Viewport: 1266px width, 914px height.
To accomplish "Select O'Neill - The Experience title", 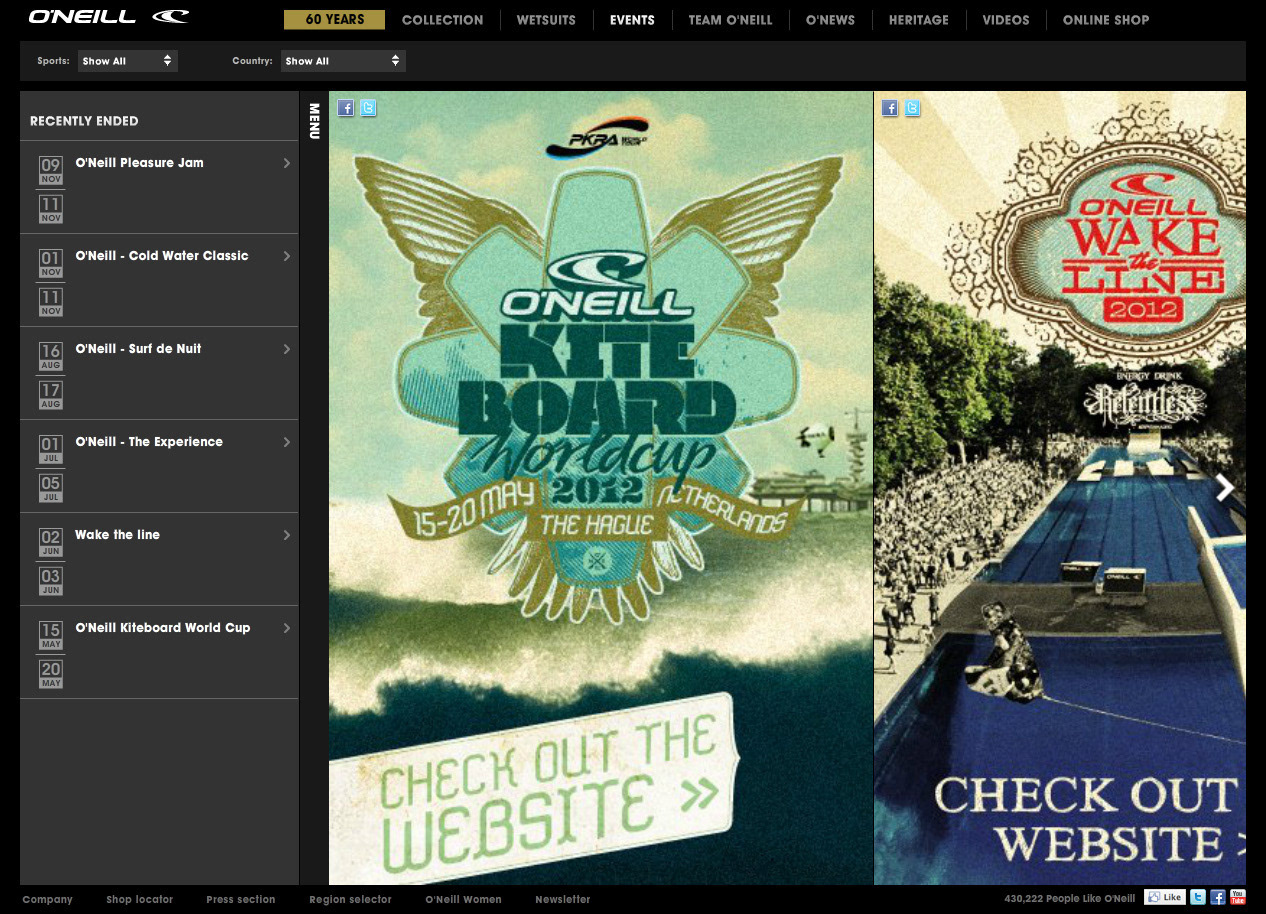I will (x=149, y=442).
